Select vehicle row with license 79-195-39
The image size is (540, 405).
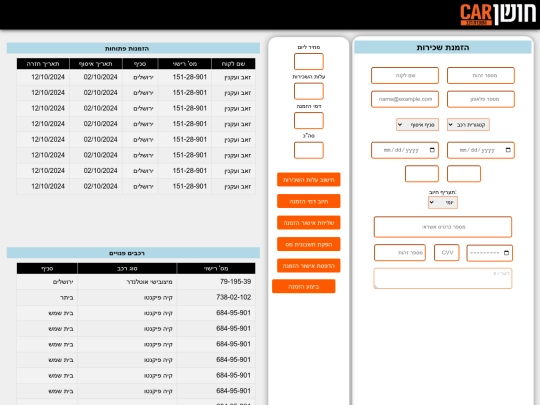click(x=136, y=282)
